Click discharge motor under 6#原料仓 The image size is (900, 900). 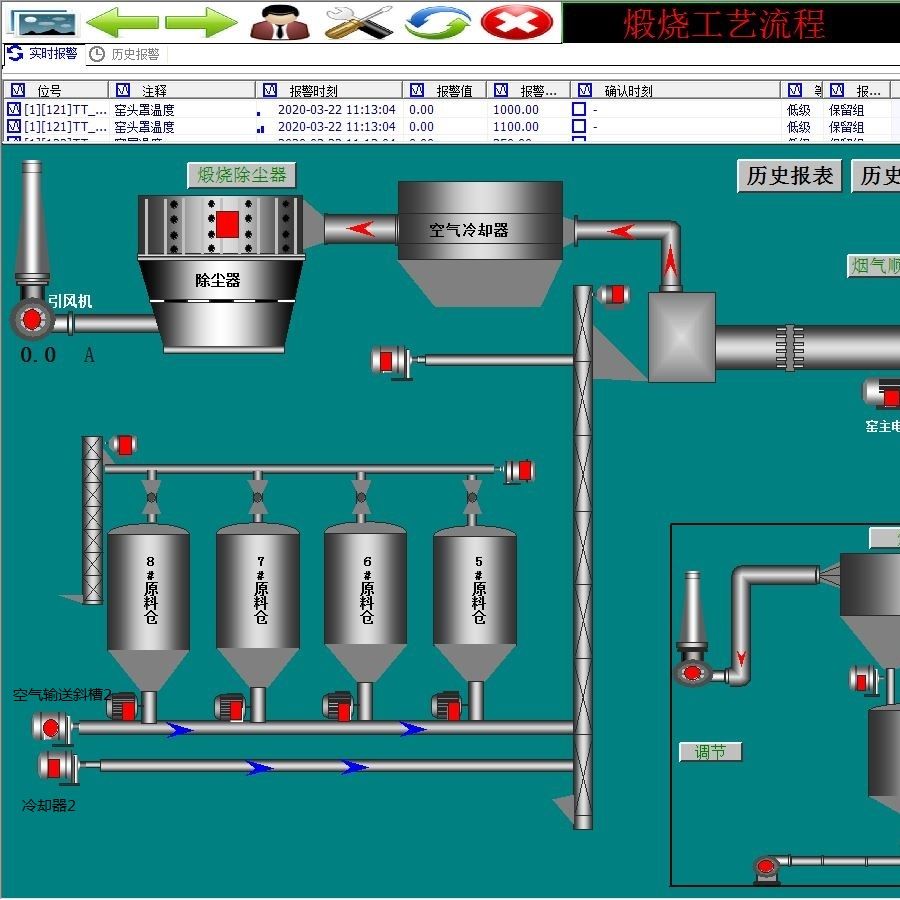tap(338, 707)
